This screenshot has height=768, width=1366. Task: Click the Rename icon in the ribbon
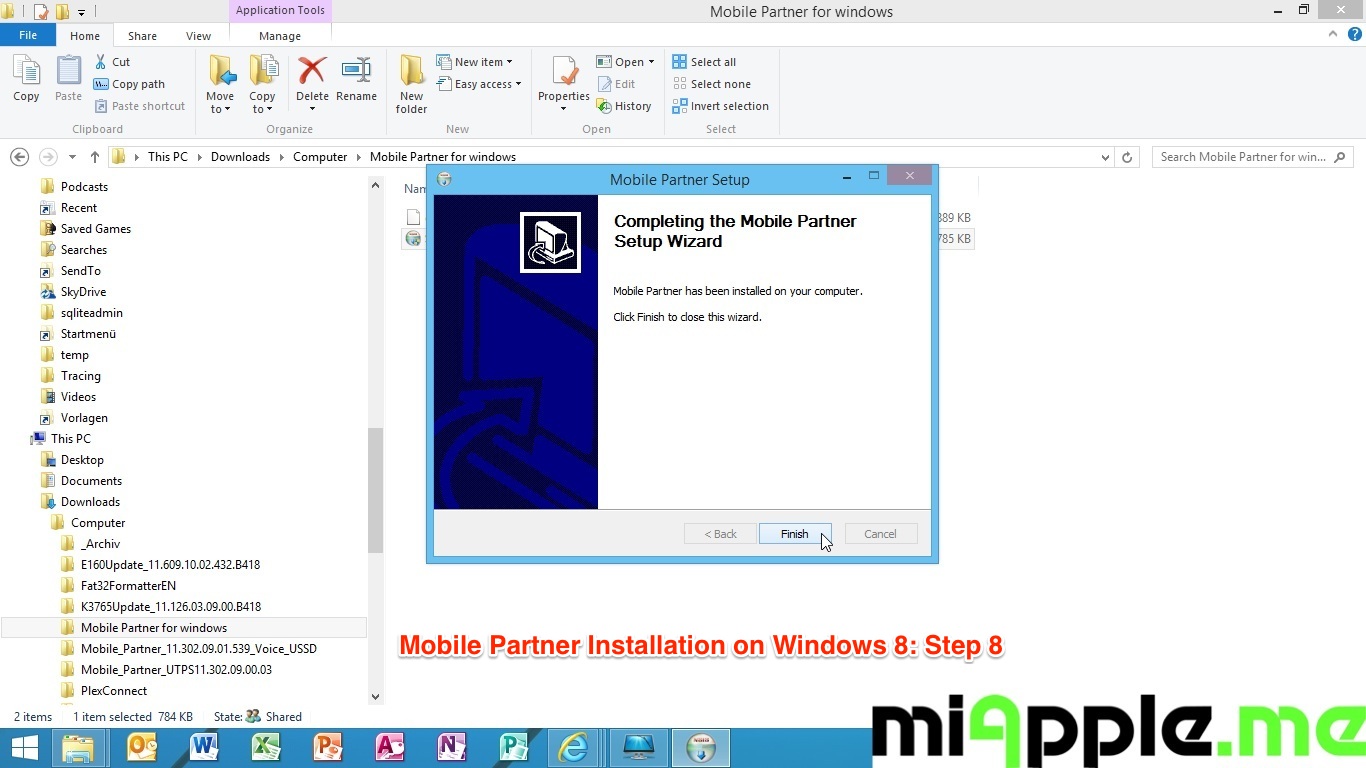click(356, 72)
